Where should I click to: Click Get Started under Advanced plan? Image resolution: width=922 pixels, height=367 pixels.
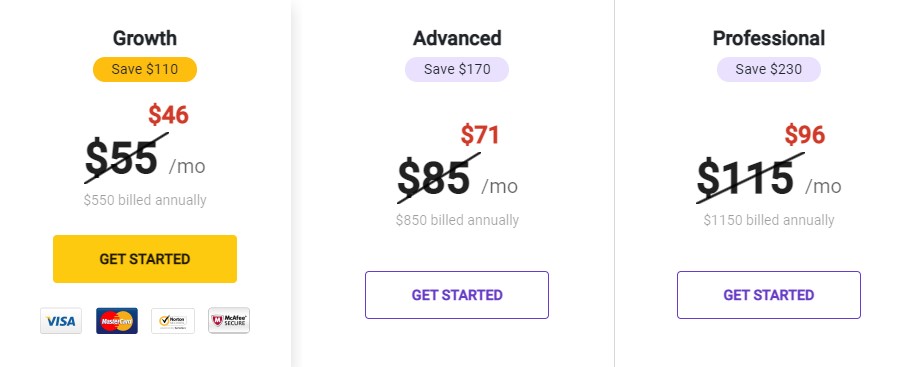457,295
